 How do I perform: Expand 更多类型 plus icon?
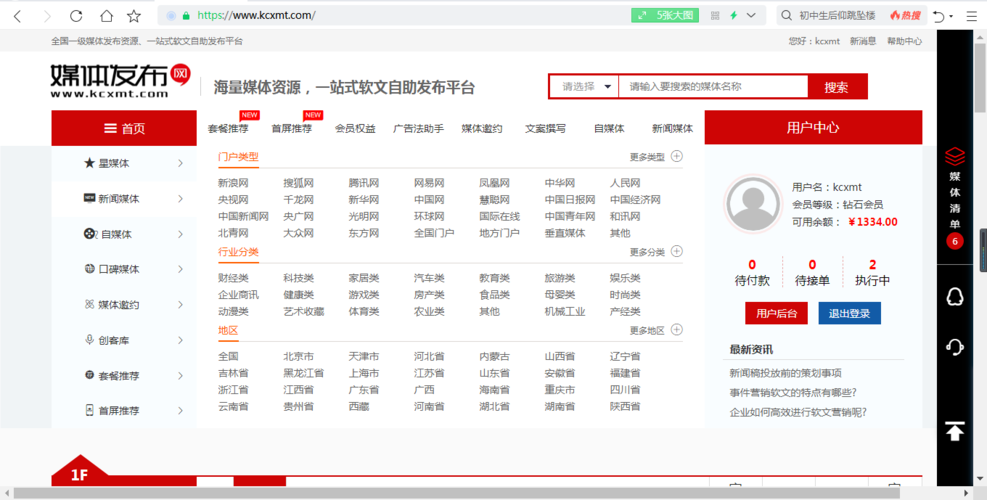point(677,156)
